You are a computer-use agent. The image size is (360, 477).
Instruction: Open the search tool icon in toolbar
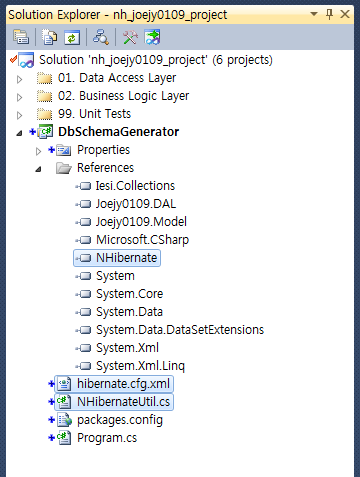pos(100,37)
